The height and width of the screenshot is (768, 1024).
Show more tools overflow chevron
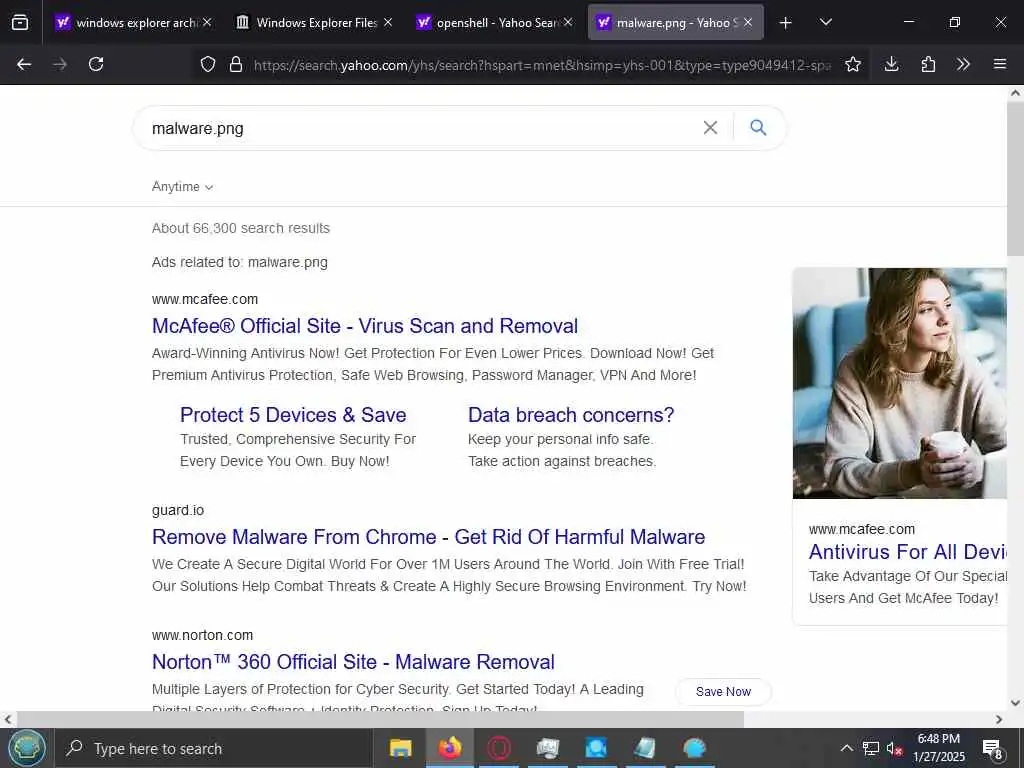pyautogui.click(x=963, y=64)
